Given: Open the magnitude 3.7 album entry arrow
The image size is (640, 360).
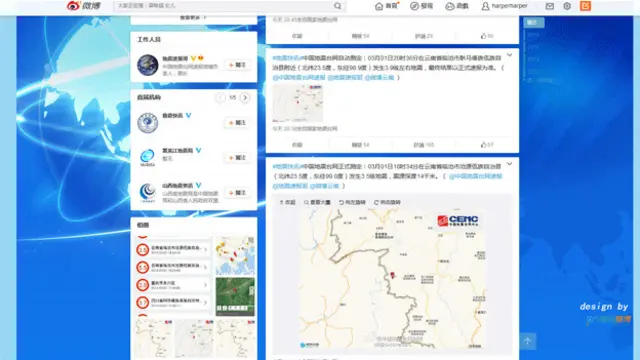Looking at the screenshot, I should click(205, 302).
